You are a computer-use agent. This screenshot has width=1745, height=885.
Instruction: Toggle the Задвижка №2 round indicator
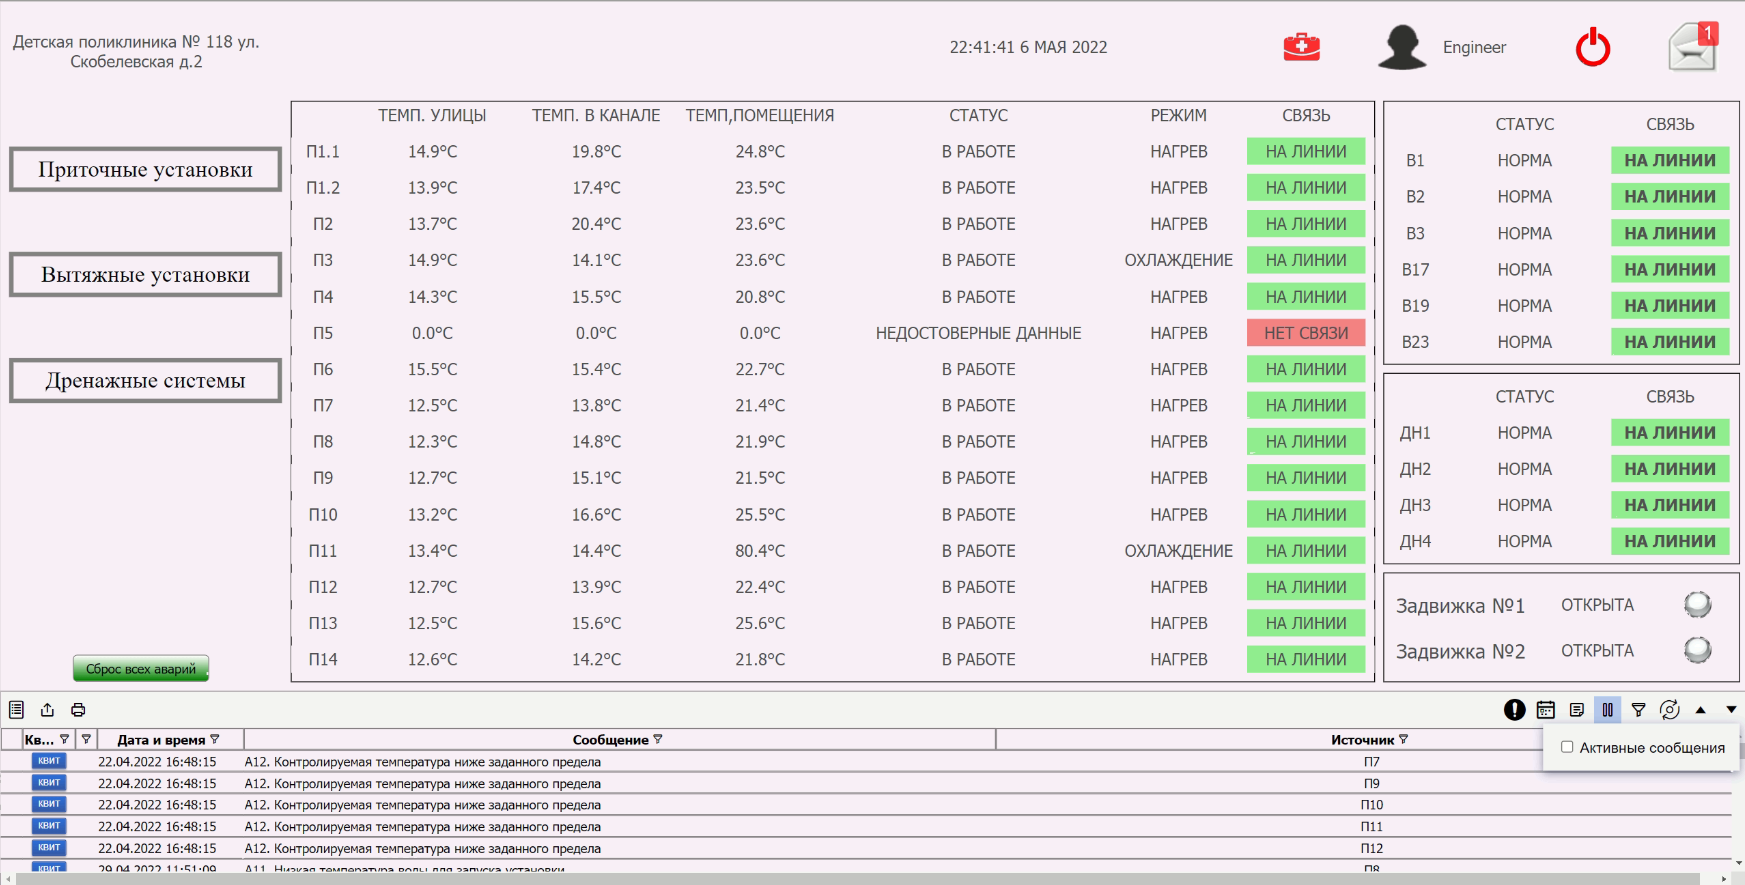point(1698,650)
